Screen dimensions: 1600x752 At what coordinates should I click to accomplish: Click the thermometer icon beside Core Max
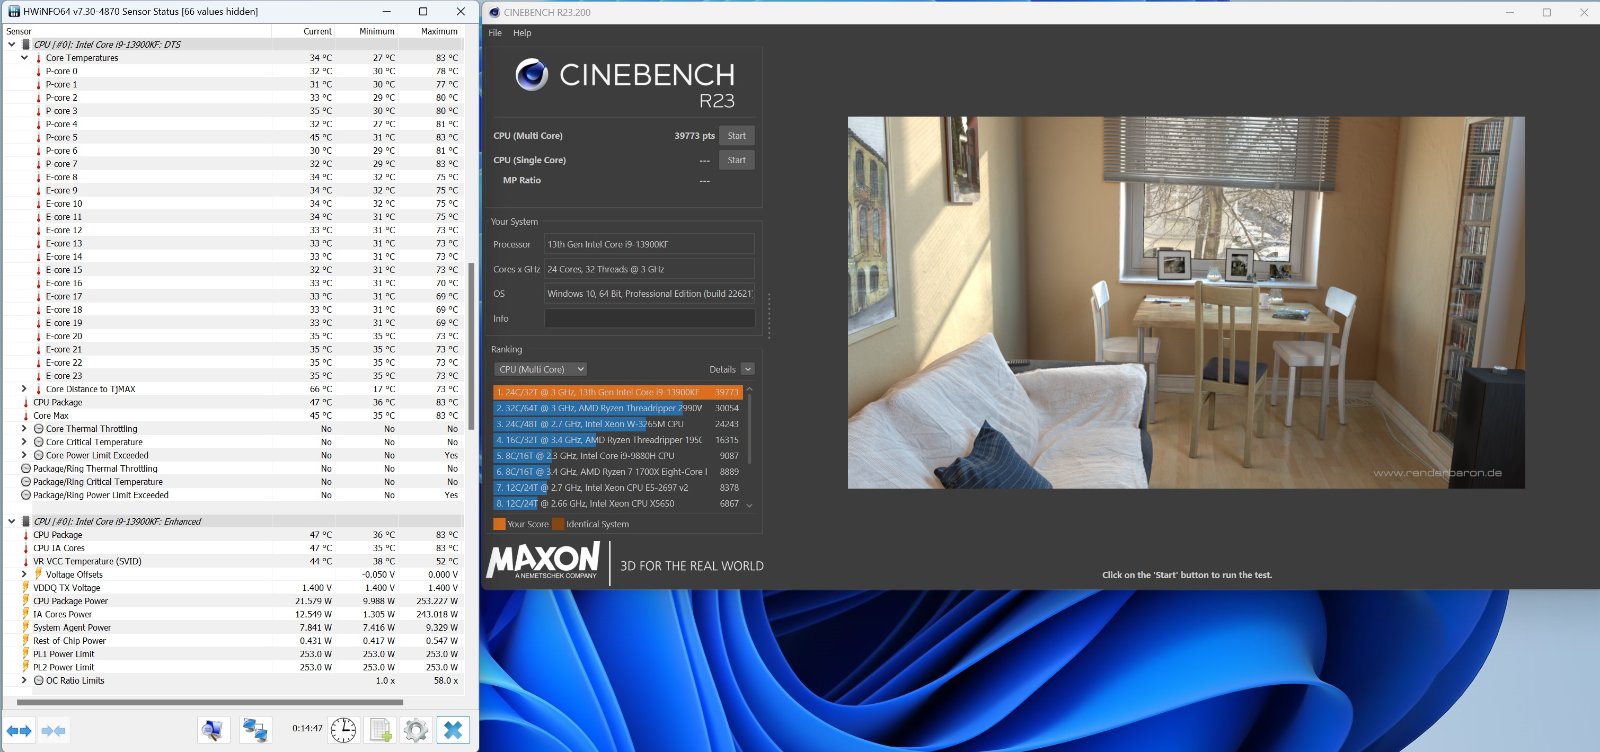pos(27,415)
